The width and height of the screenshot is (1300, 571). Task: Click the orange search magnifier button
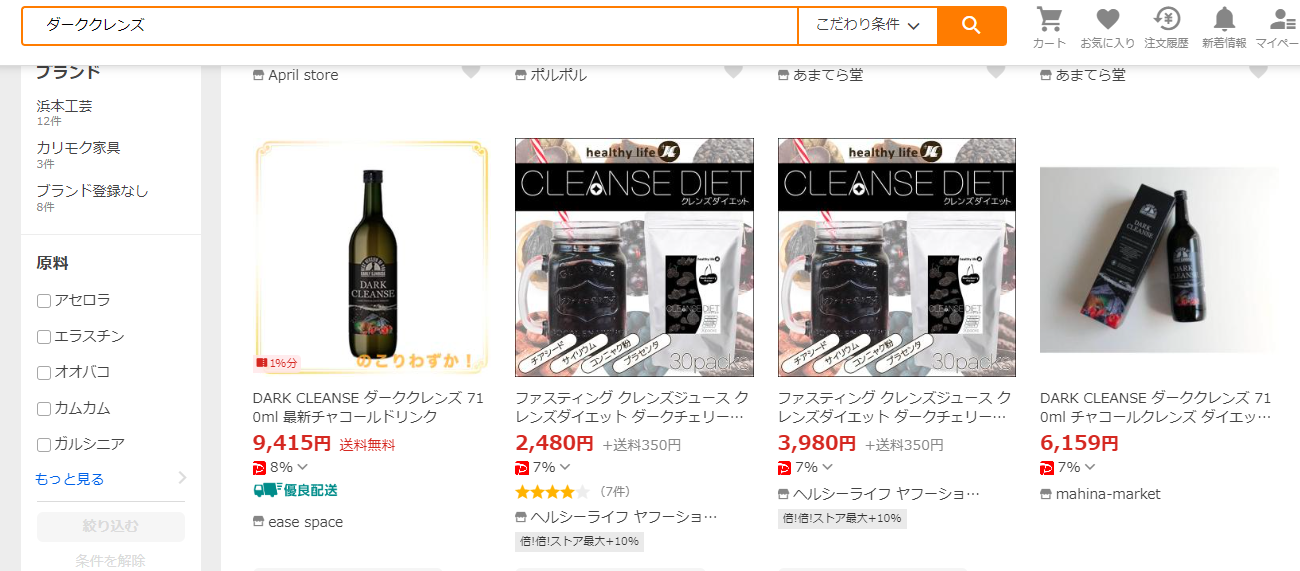click(971, 25)
